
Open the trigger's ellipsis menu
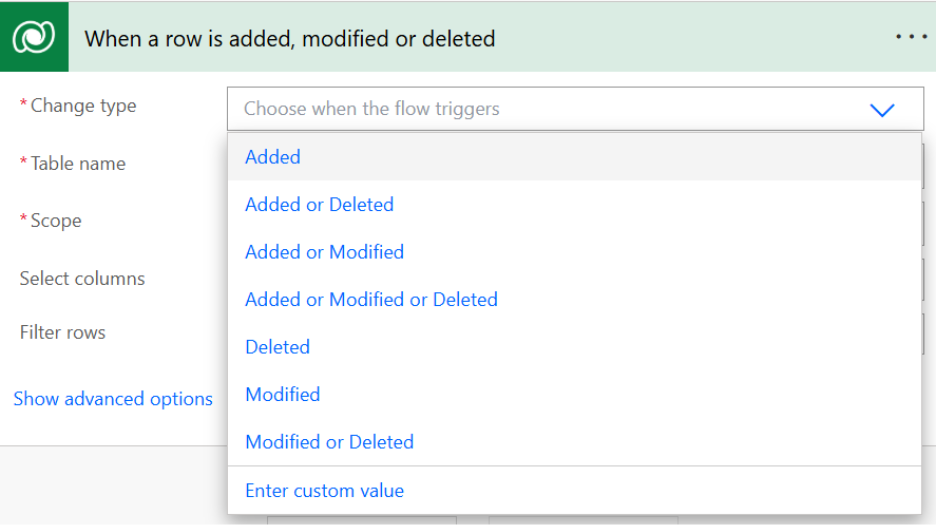[x=911, y=37]
